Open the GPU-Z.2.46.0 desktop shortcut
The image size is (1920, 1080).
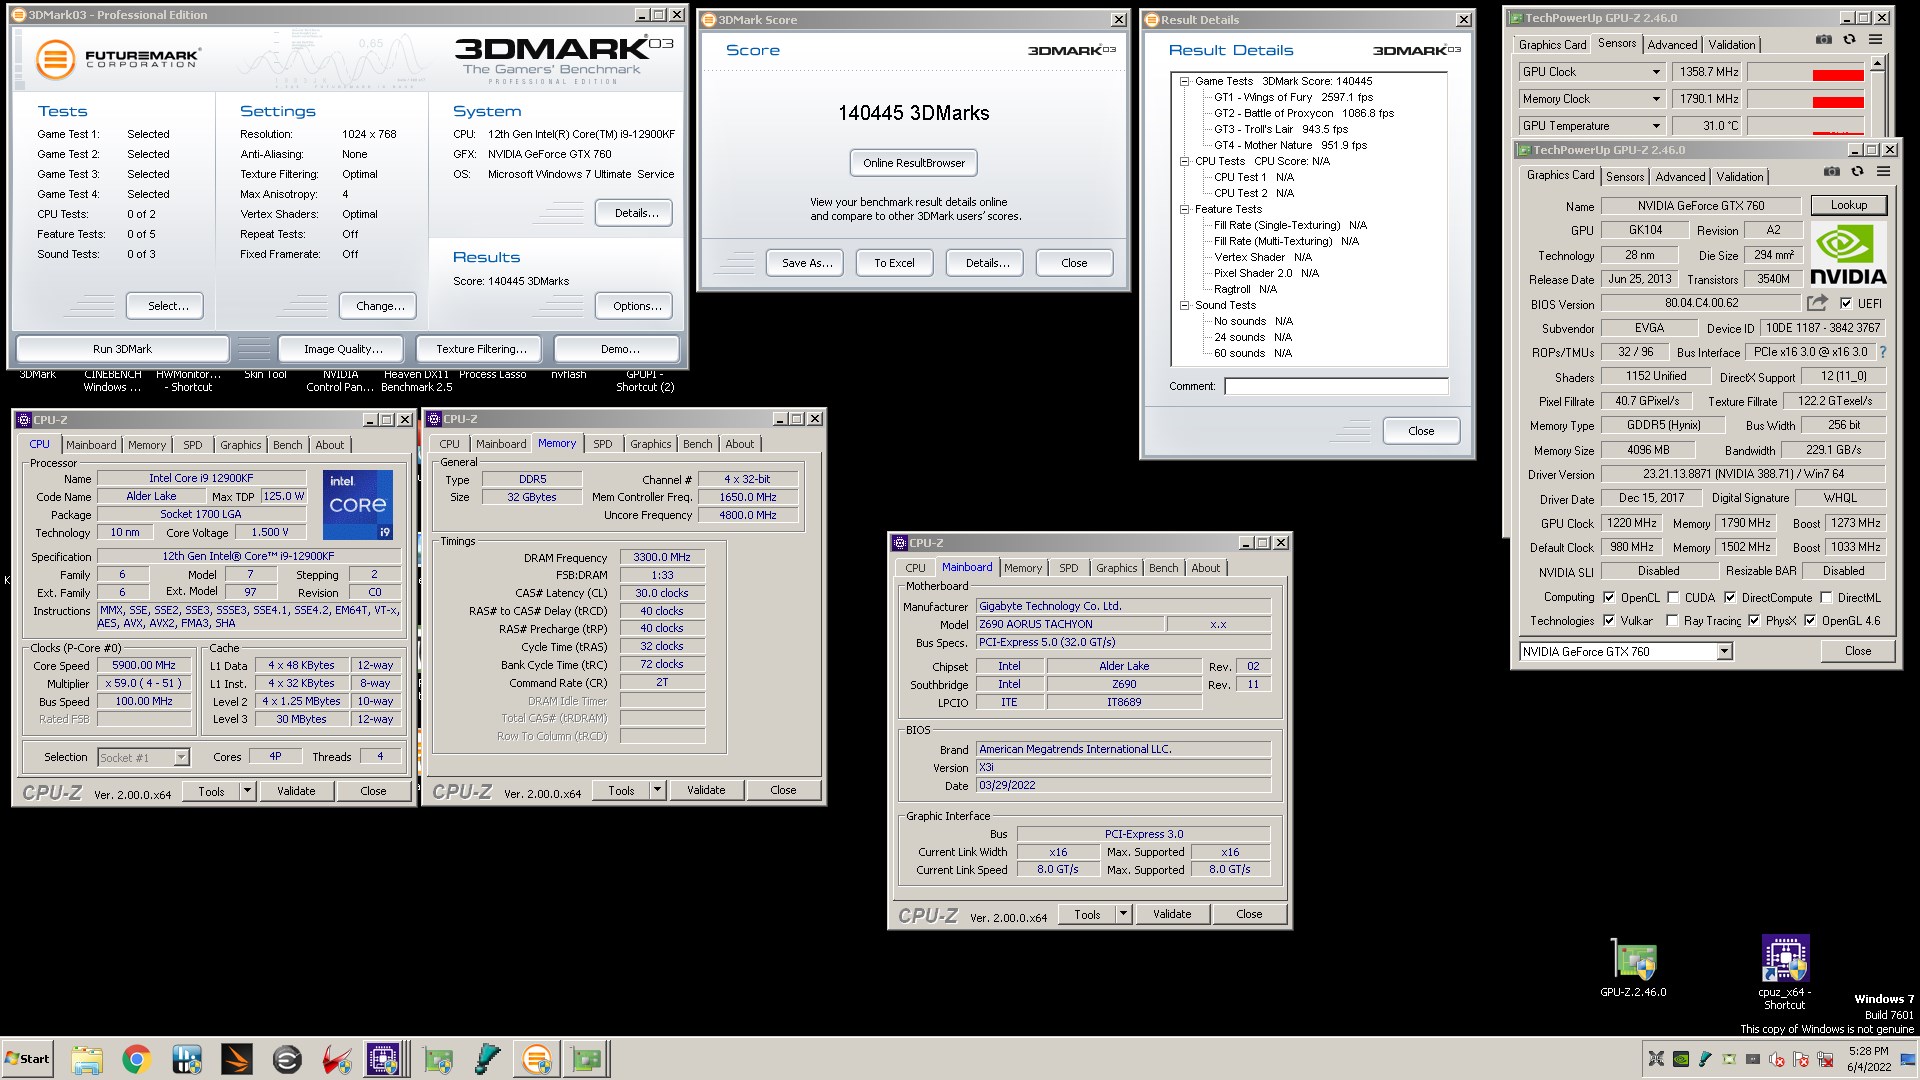tap(1633, 967)
